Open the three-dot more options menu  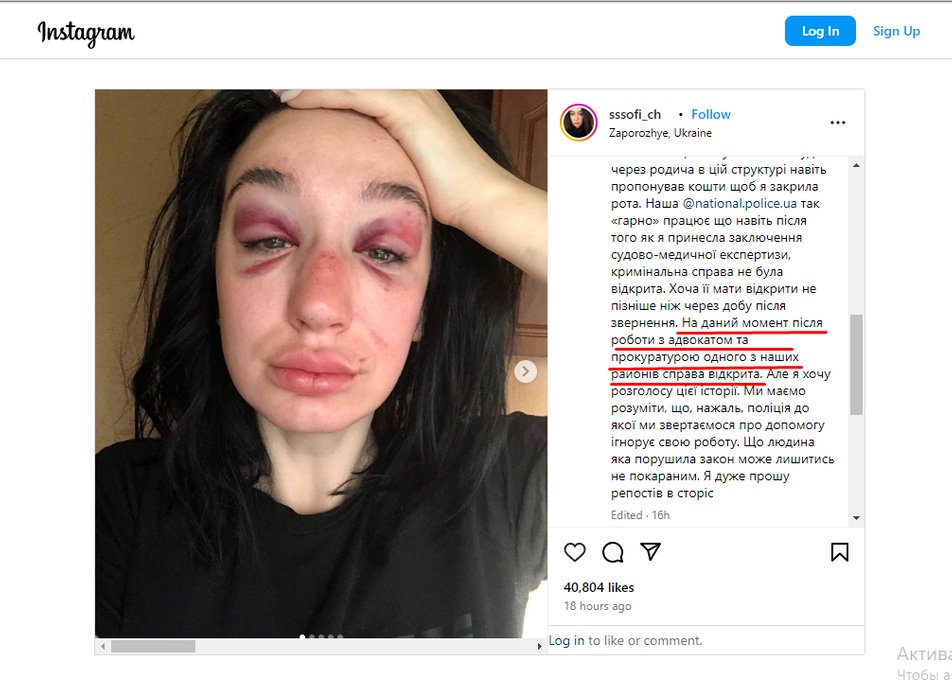(838, 123)
